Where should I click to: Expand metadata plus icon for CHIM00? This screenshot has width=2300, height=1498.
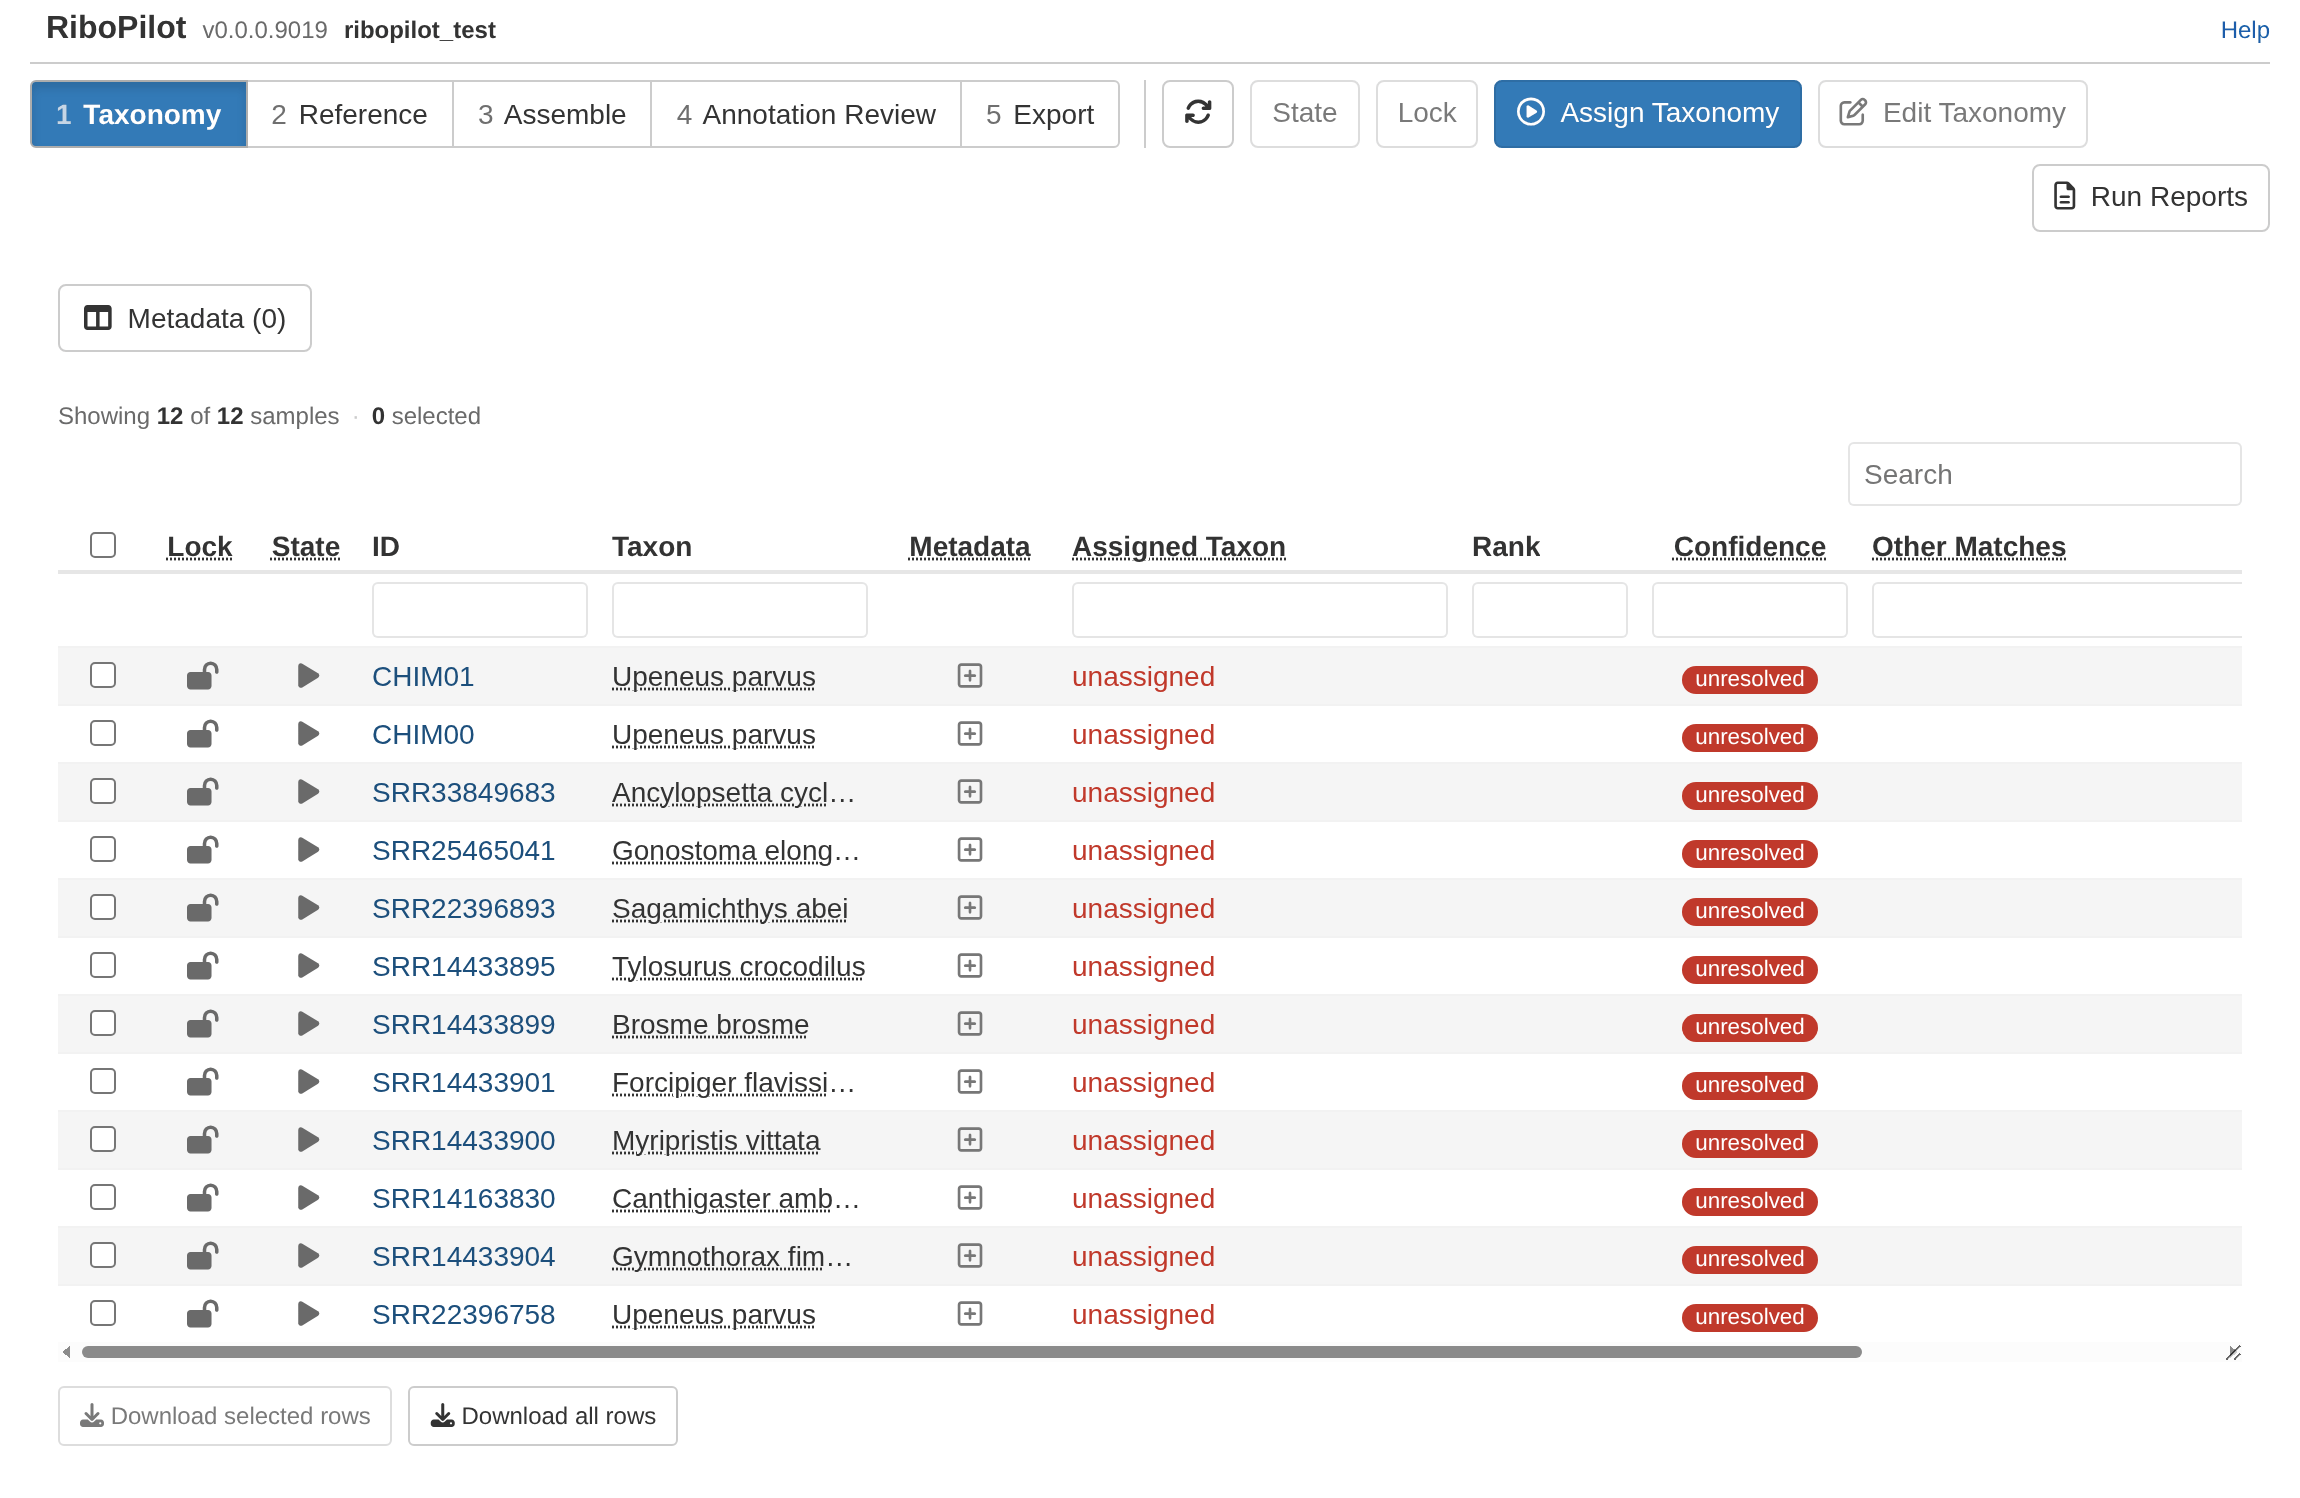coord(970,734)
